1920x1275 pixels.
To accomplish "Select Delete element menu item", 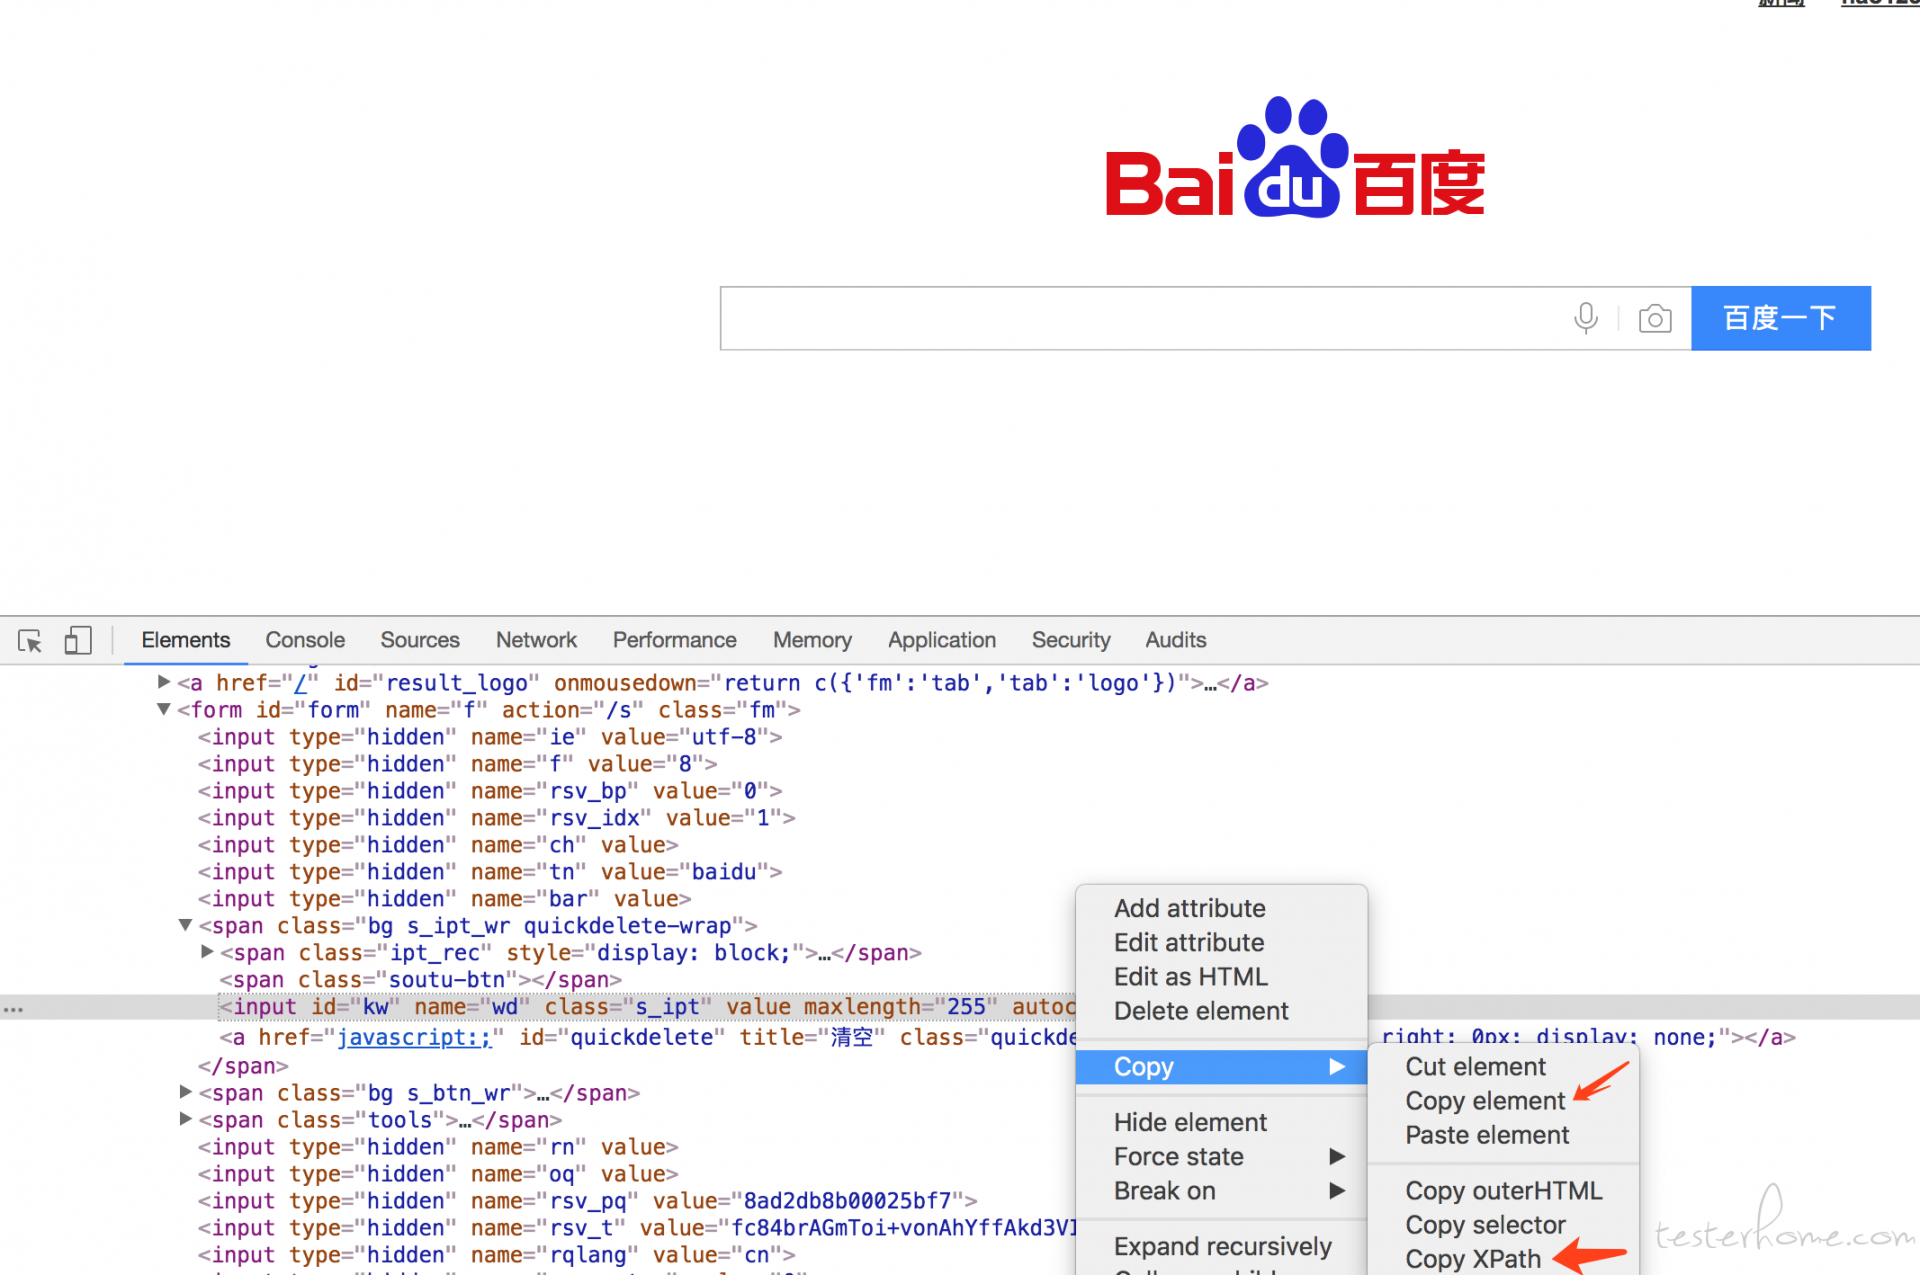I will pos(1201,1011).
